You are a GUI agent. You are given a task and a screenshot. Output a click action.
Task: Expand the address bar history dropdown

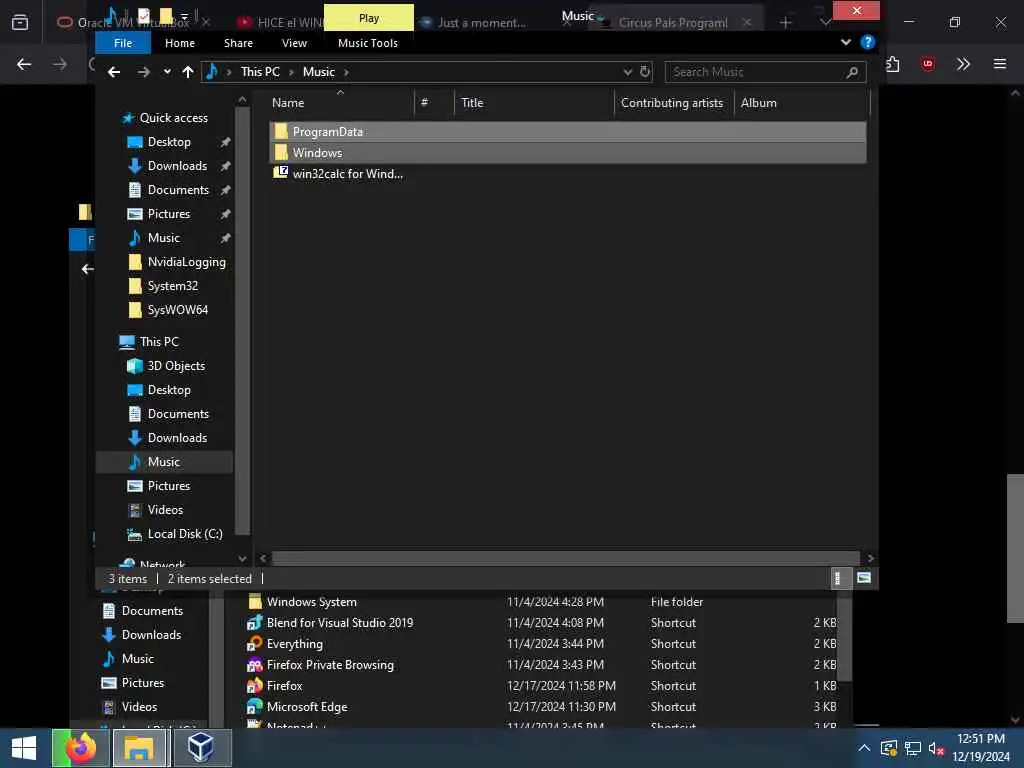click(x=627, y=72)
